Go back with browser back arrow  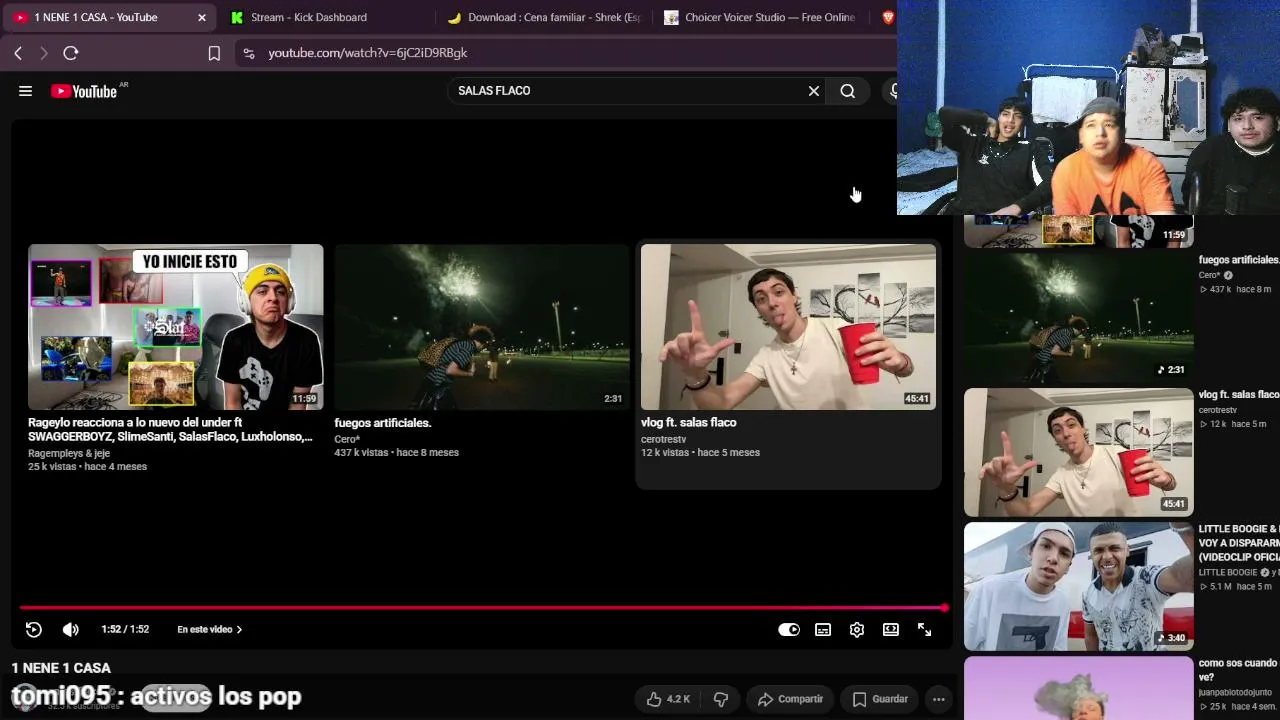coord(18,53)
